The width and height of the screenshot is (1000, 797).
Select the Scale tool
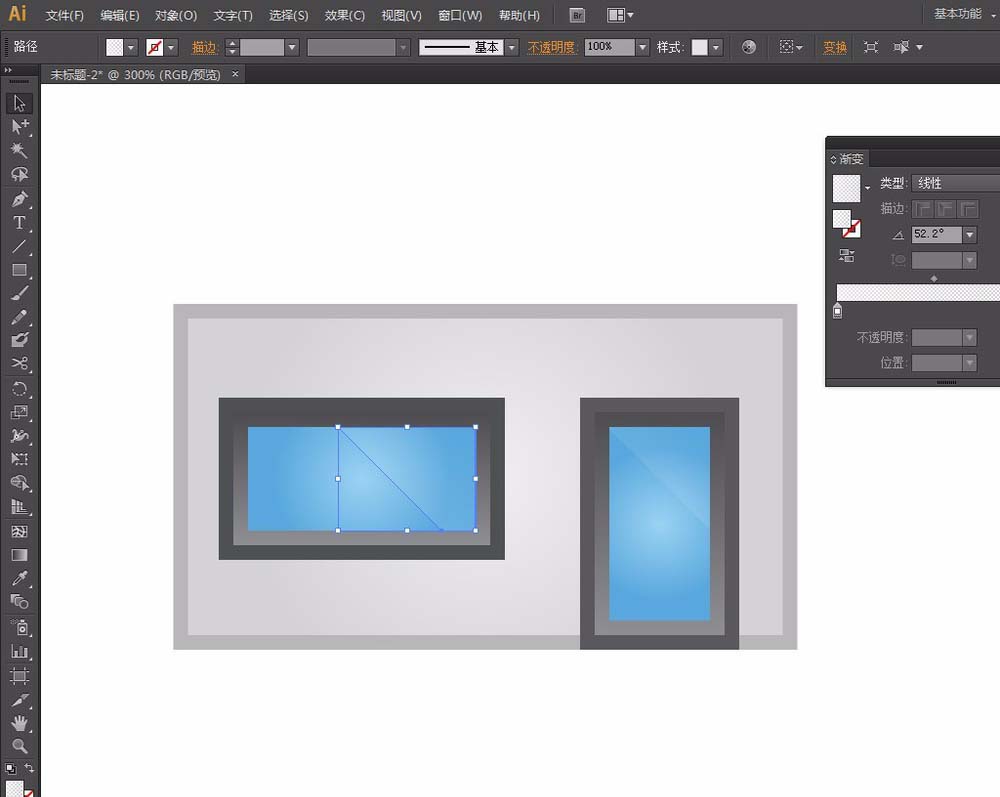coord(19,413)
